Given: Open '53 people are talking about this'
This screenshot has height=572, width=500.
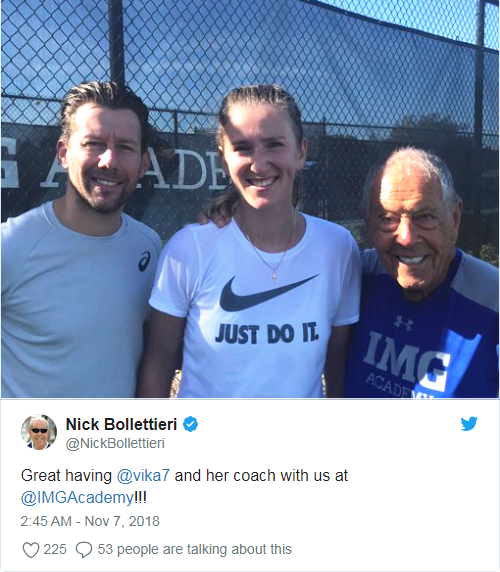Looking at the screenshot, I should pyautogui.click(x=194, y=549).
